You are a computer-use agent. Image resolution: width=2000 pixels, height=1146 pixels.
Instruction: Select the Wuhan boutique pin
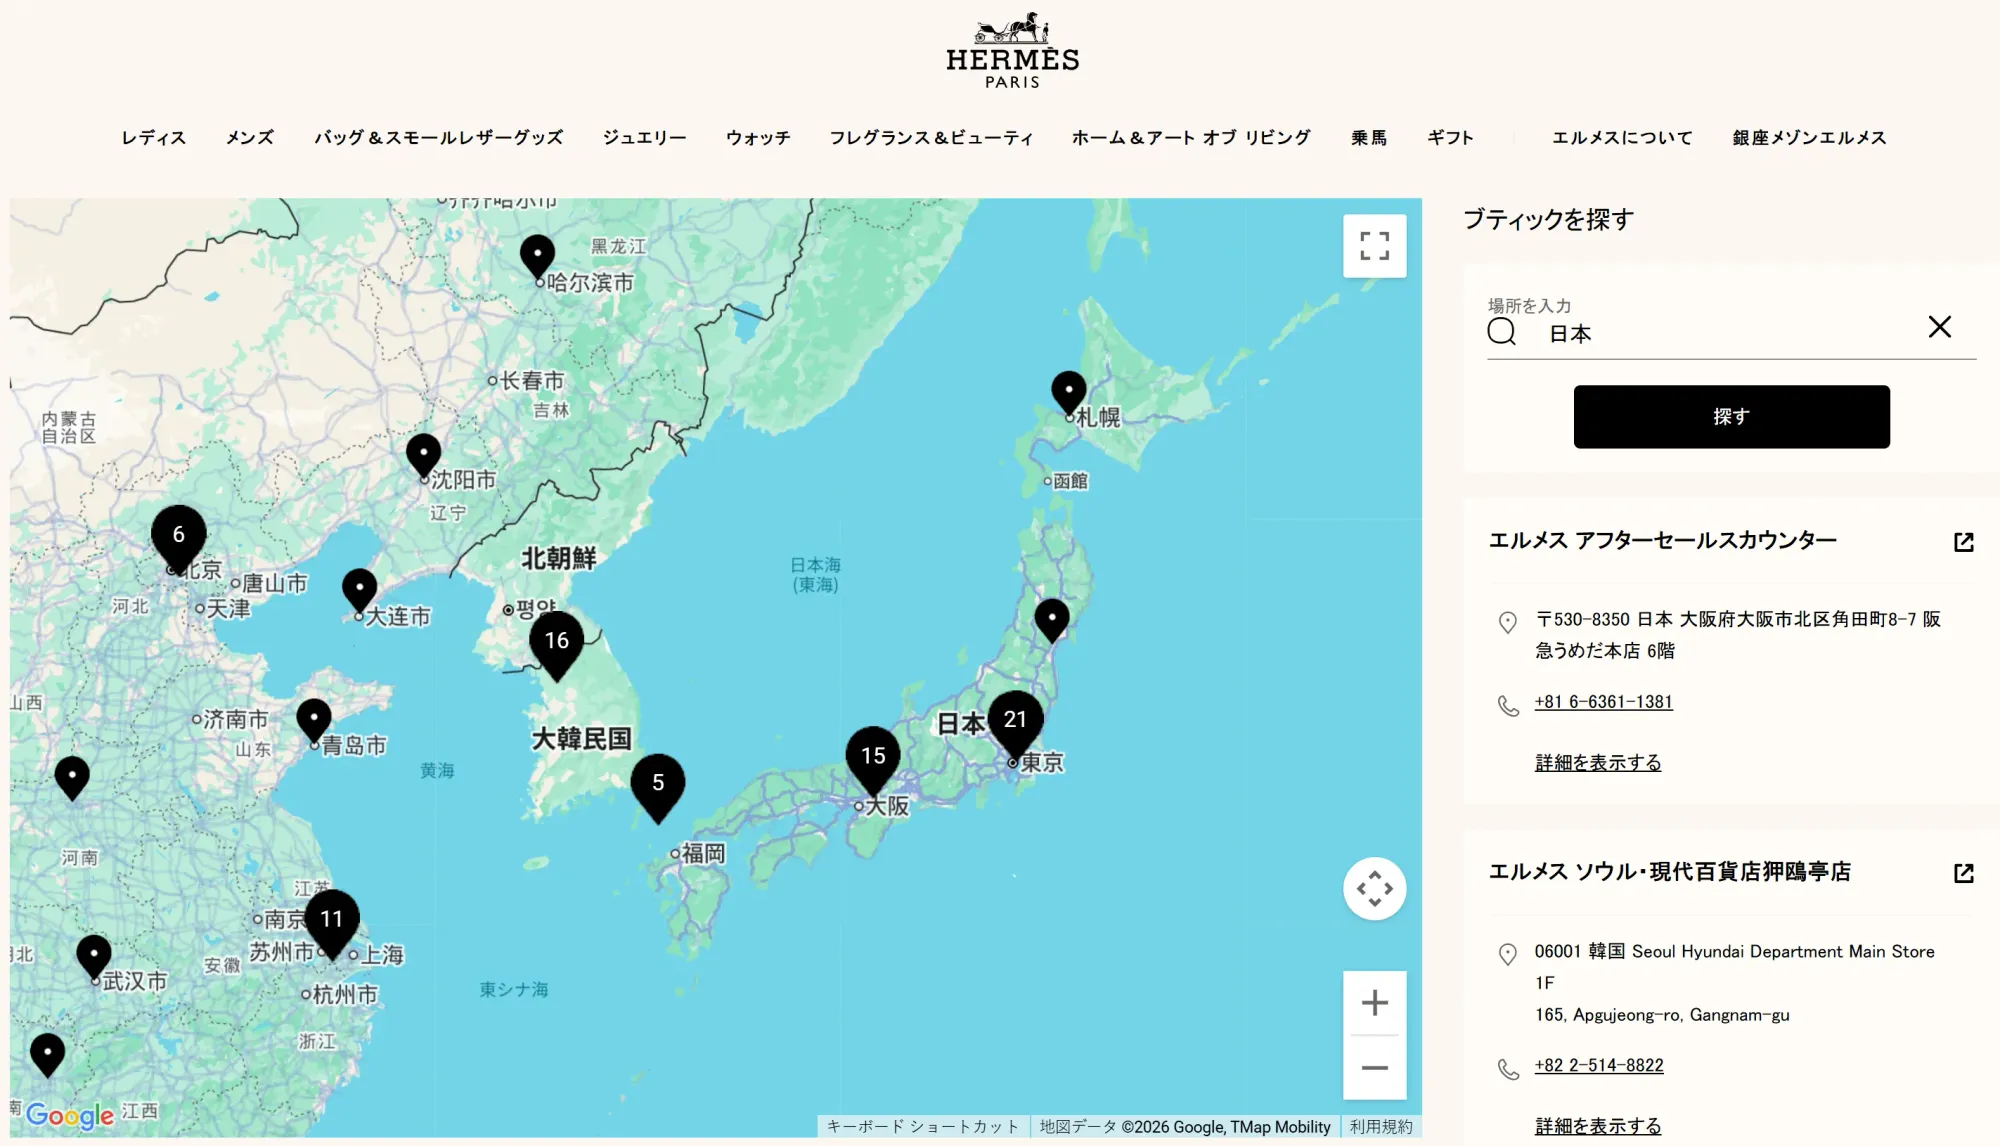click(94, 957)
